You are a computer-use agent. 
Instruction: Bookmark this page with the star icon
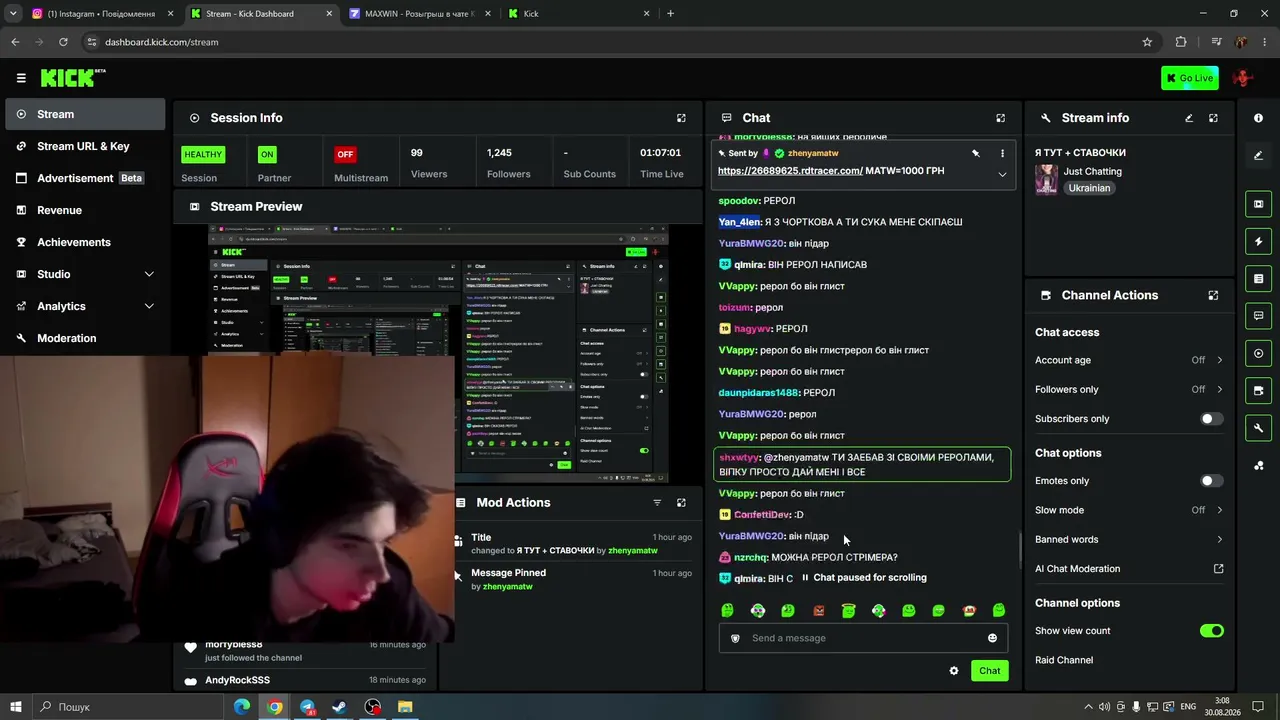(1147, 42)
